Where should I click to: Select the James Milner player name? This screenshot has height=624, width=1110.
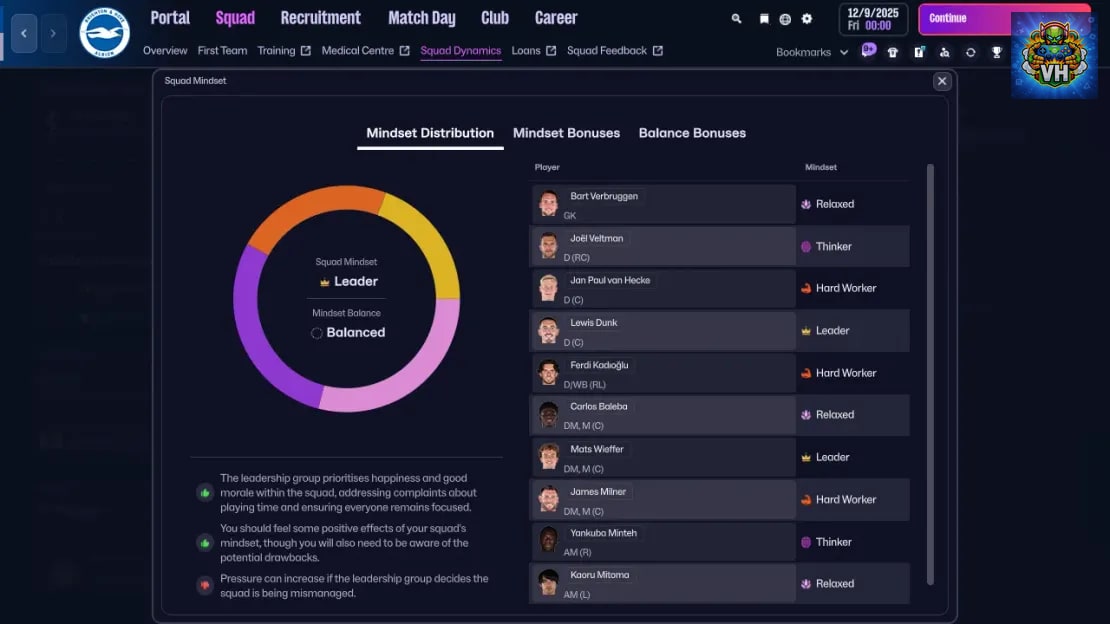[598, 492]
